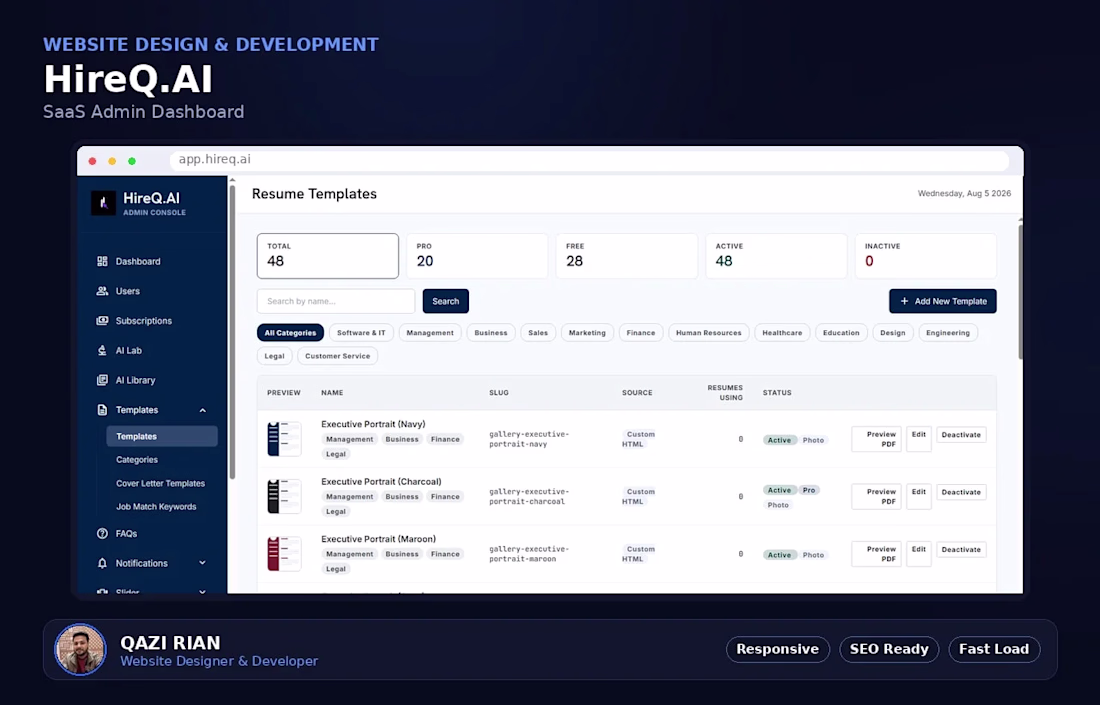Viewport: 1100px width, 705px height.
Task: Deactivate Executive Portrait (Navy) template
Action: click(961, 435)
